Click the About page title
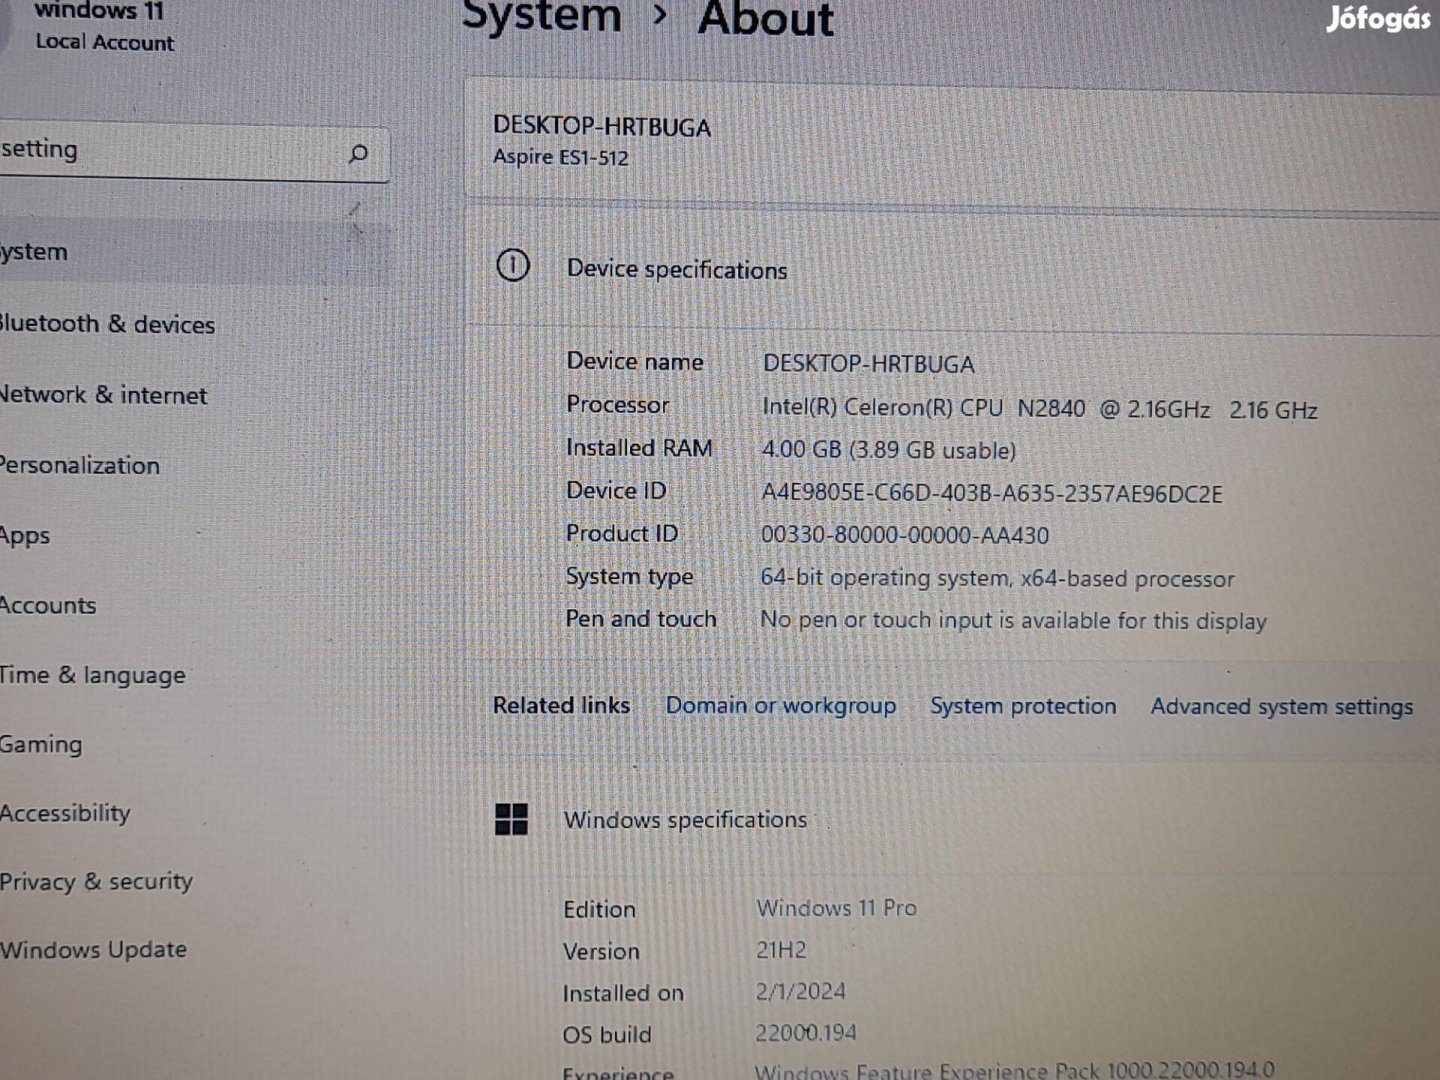 766,18
